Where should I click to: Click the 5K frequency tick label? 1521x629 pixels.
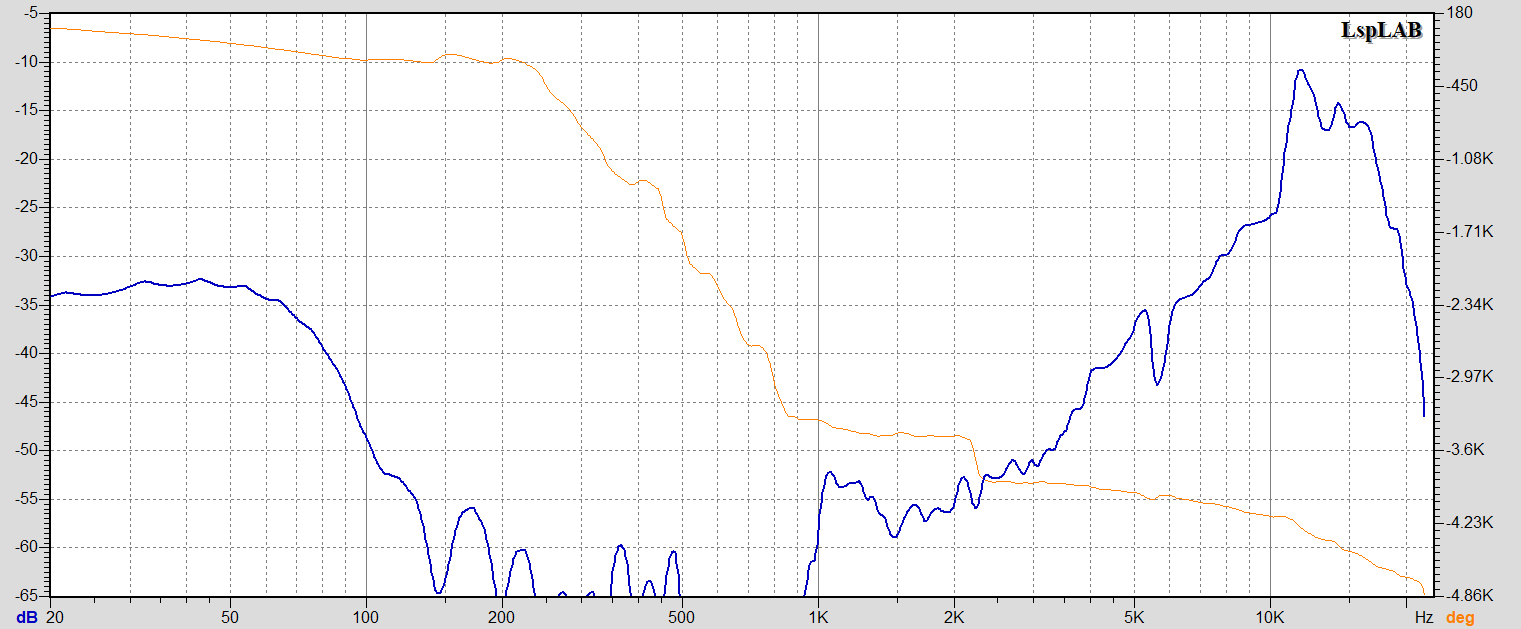(x=1134, y=618)
